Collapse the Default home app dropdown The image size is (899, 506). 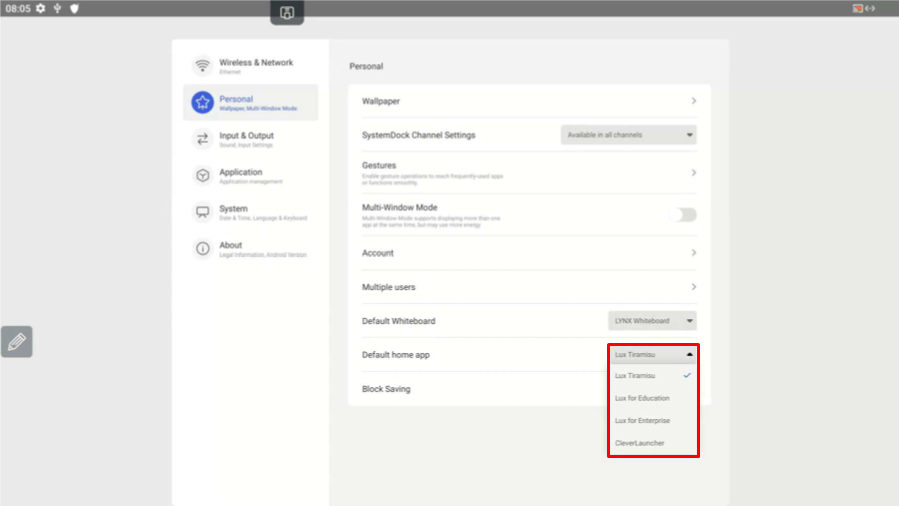pyautogui.click(x=653, y=354)
